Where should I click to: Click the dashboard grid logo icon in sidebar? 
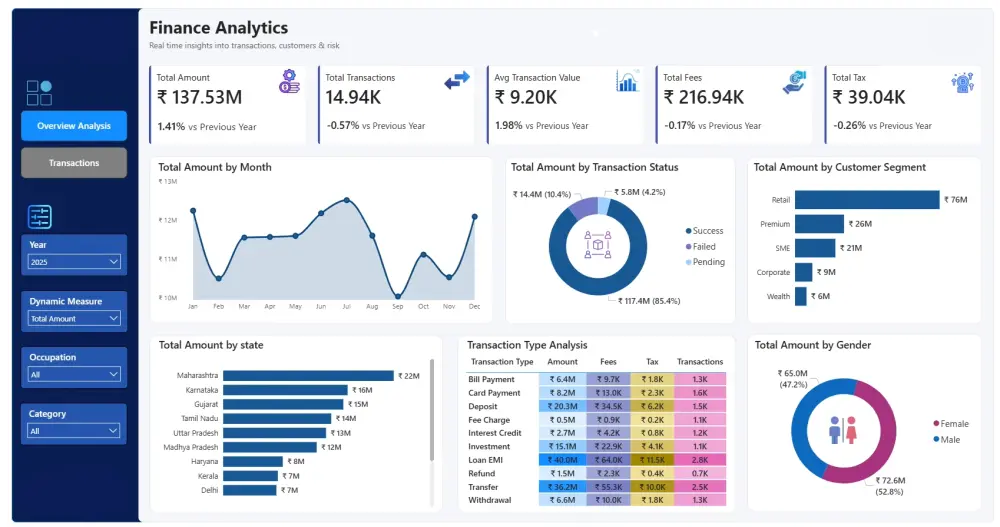40,93
